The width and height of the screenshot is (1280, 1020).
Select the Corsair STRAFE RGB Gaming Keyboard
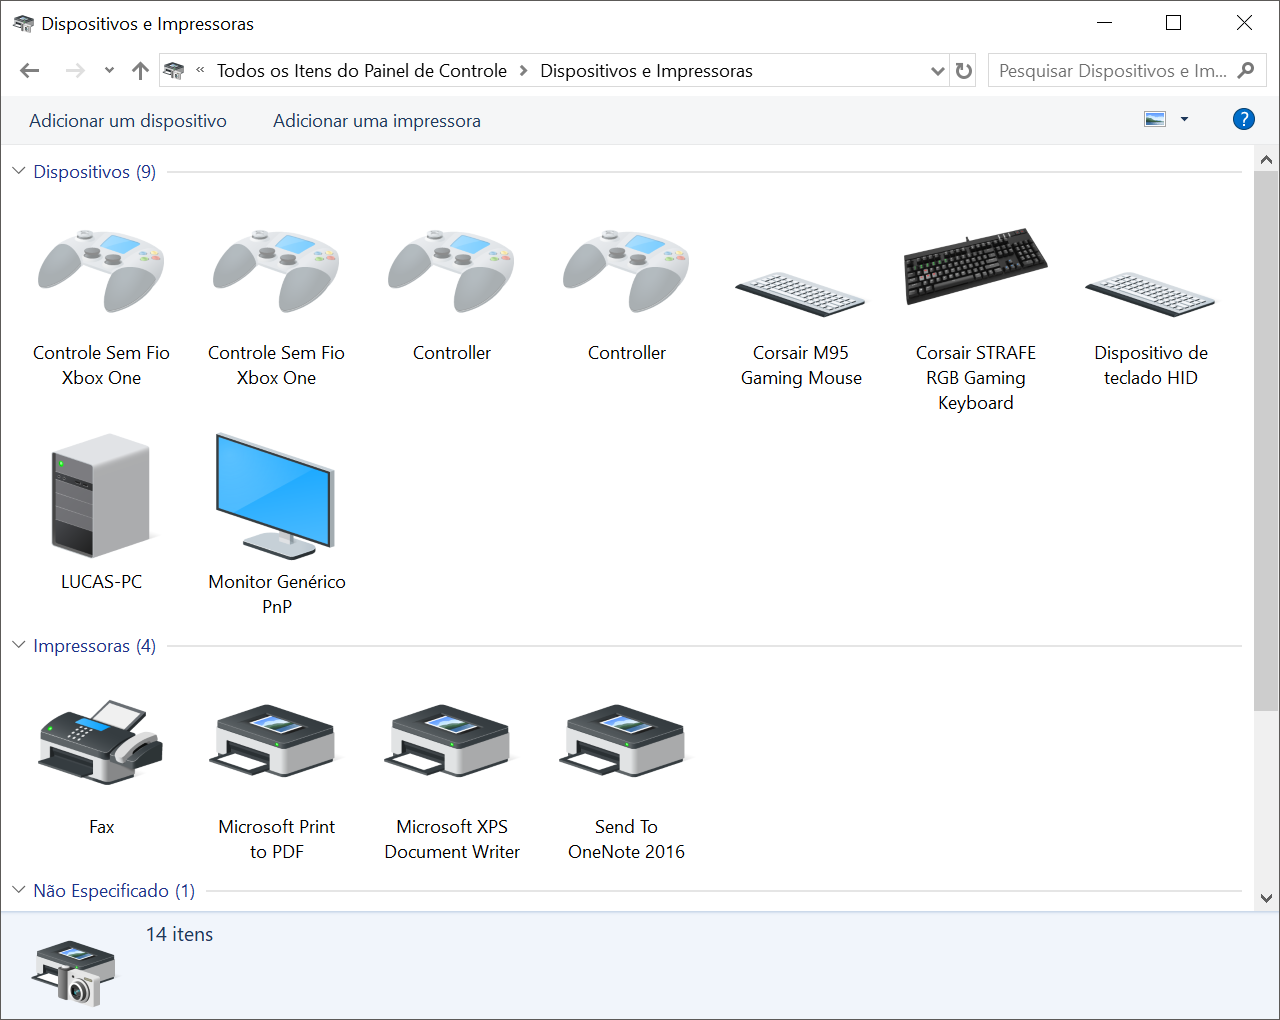975,318
